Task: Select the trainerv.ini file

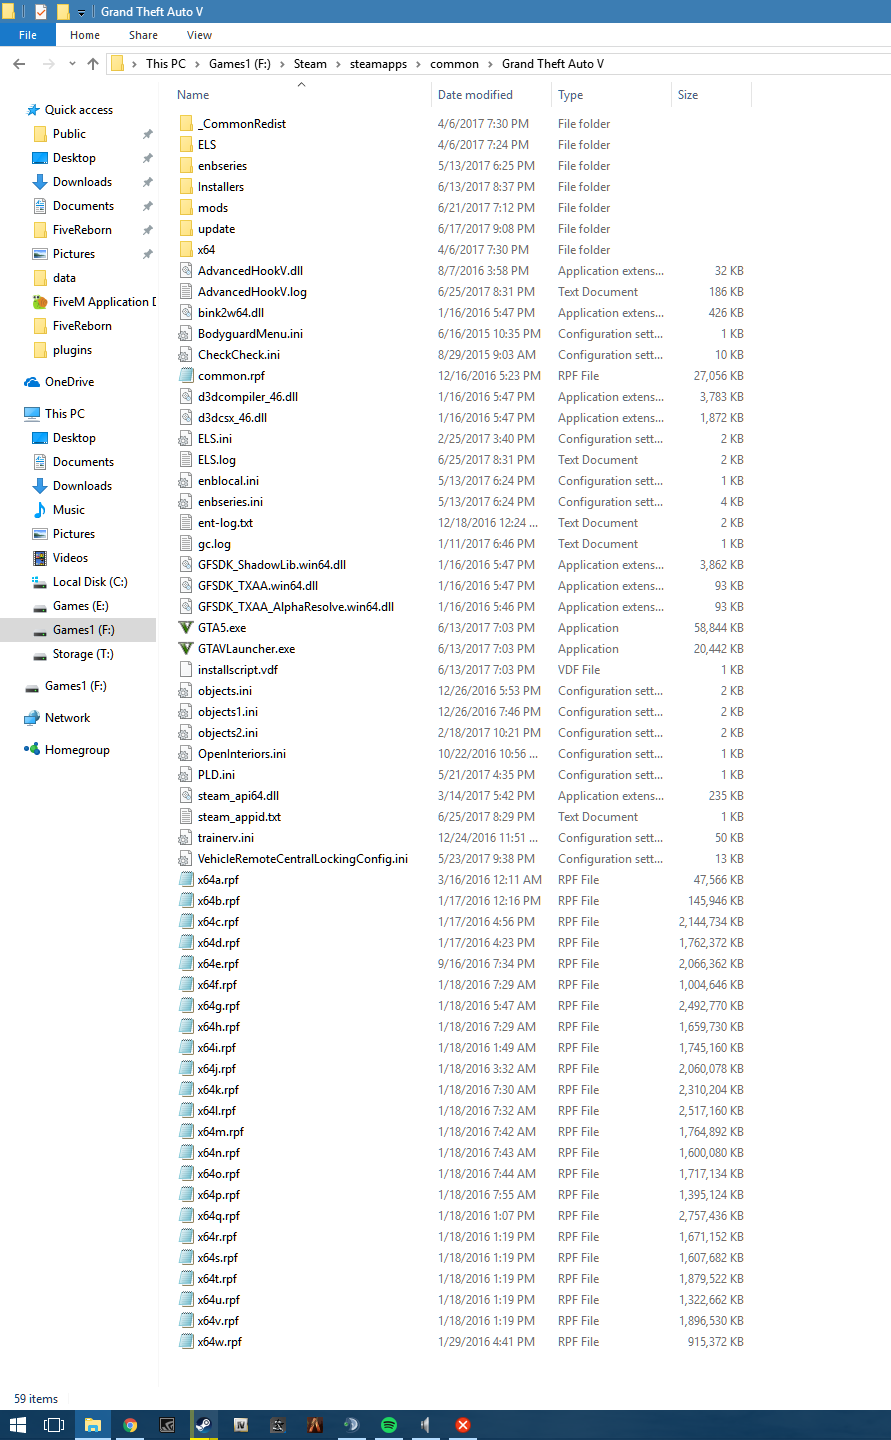Action: [x=226, y=838]
